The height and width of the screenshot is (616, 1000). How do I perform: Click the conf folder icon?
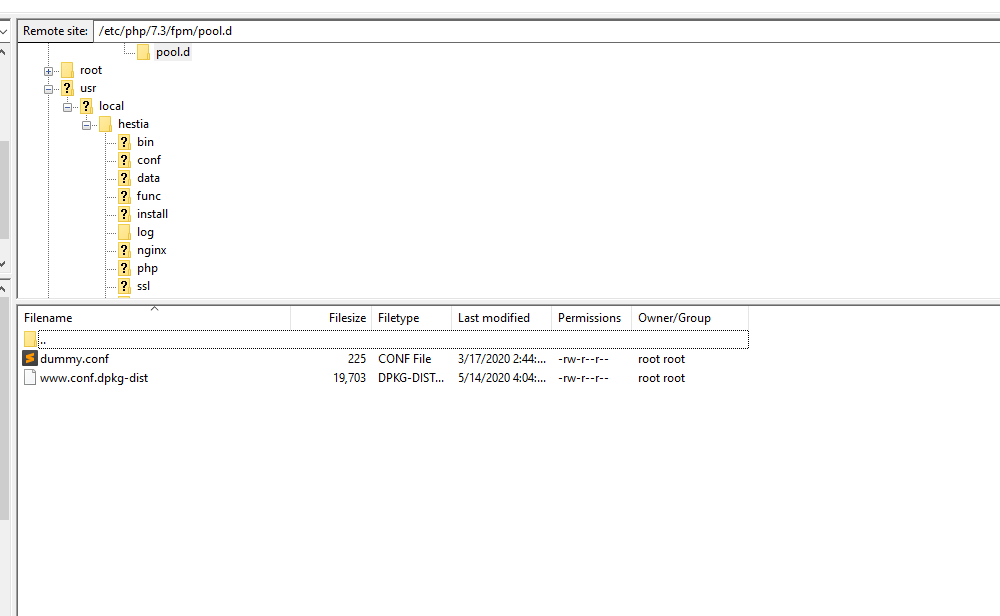123,159
